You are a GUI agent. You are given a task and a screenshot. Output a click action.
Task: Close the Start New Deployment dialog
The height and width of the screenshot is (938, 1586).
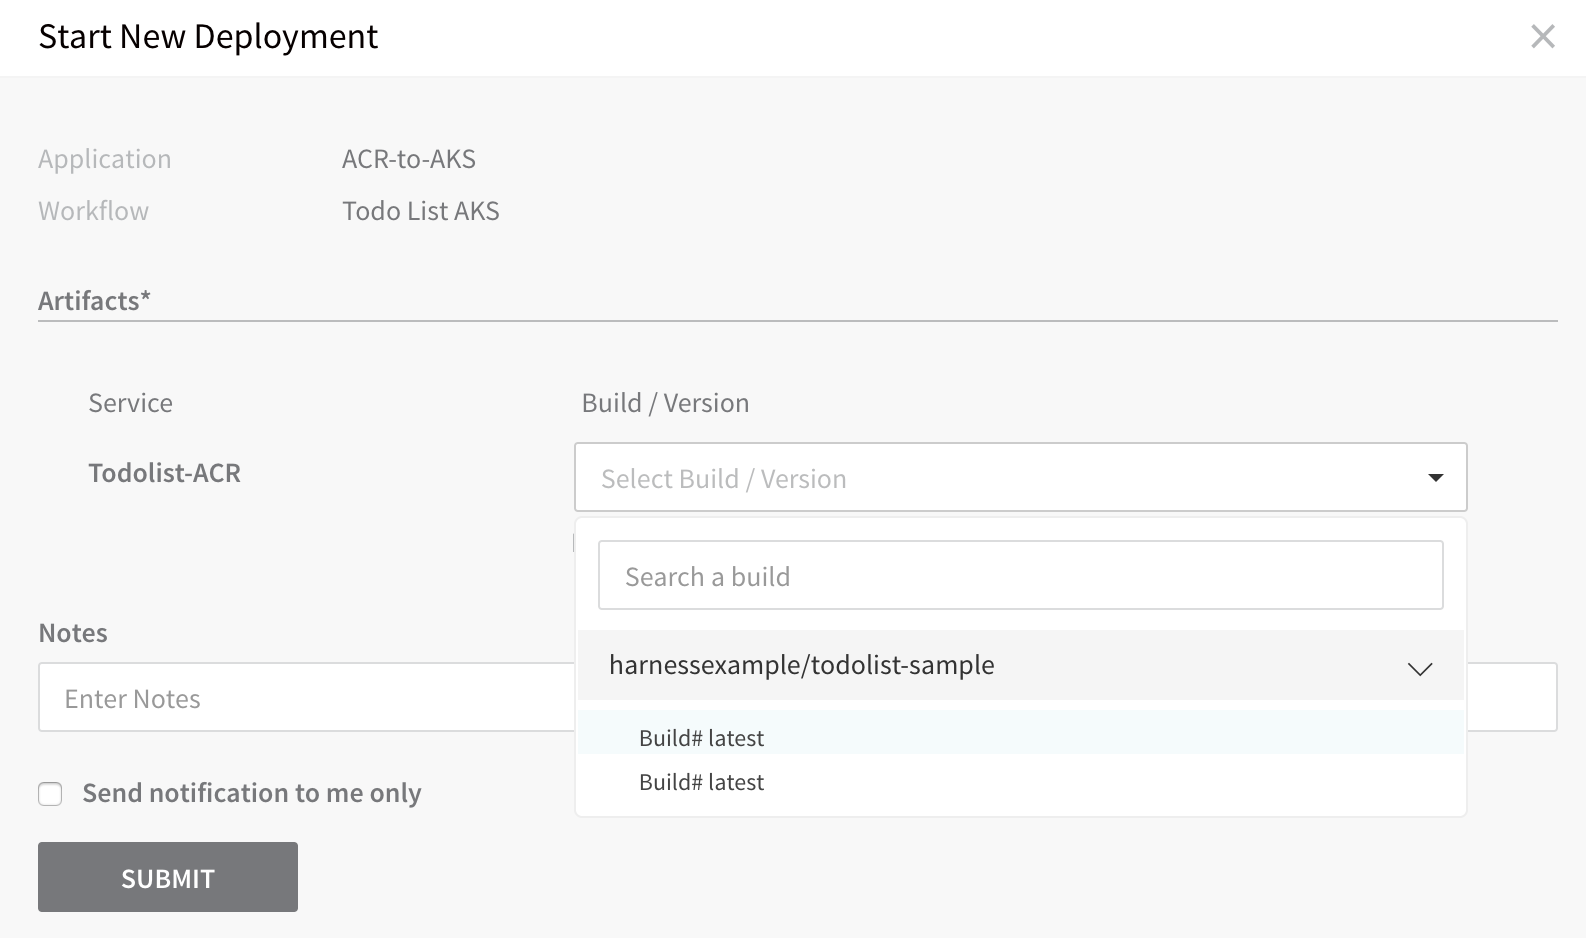coord(1543,37)
